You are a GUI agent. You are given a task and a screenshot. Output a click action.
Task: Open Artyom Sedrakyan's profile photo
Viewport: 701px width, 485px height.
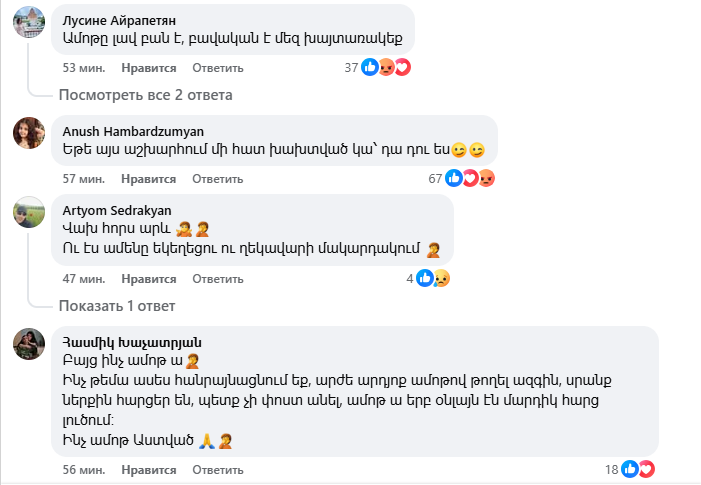[28, 211]
